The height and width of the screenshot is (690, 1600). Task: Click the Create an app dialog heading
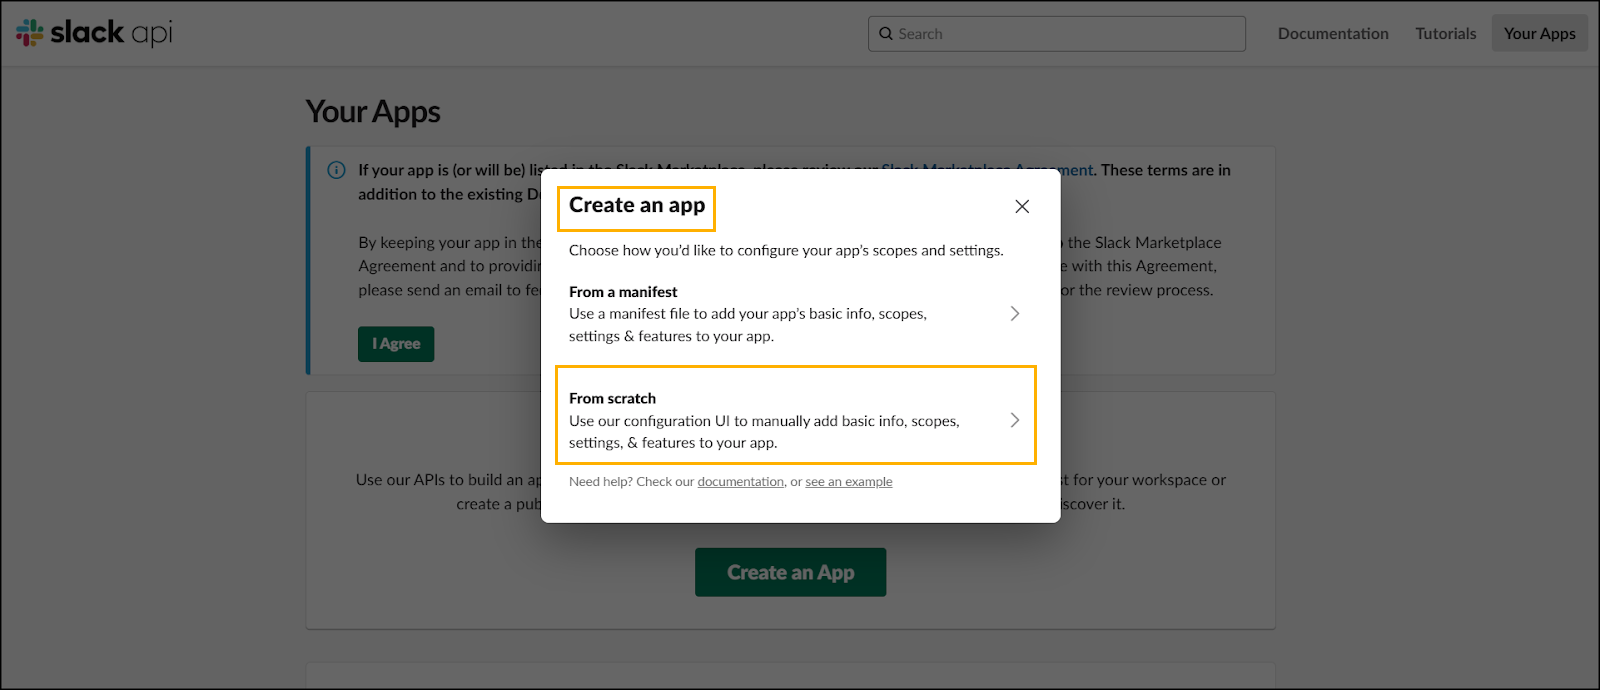(x=637, y=205)
